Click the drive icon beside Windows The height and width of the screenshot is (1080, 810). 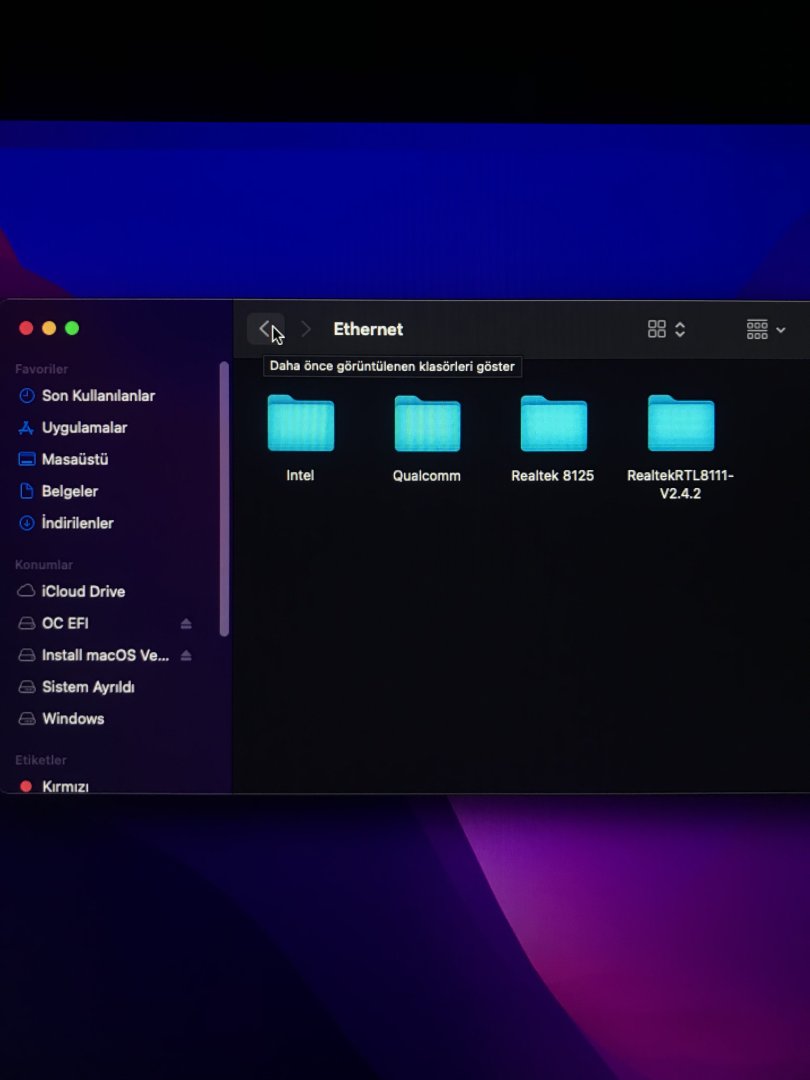pos(26,719)
